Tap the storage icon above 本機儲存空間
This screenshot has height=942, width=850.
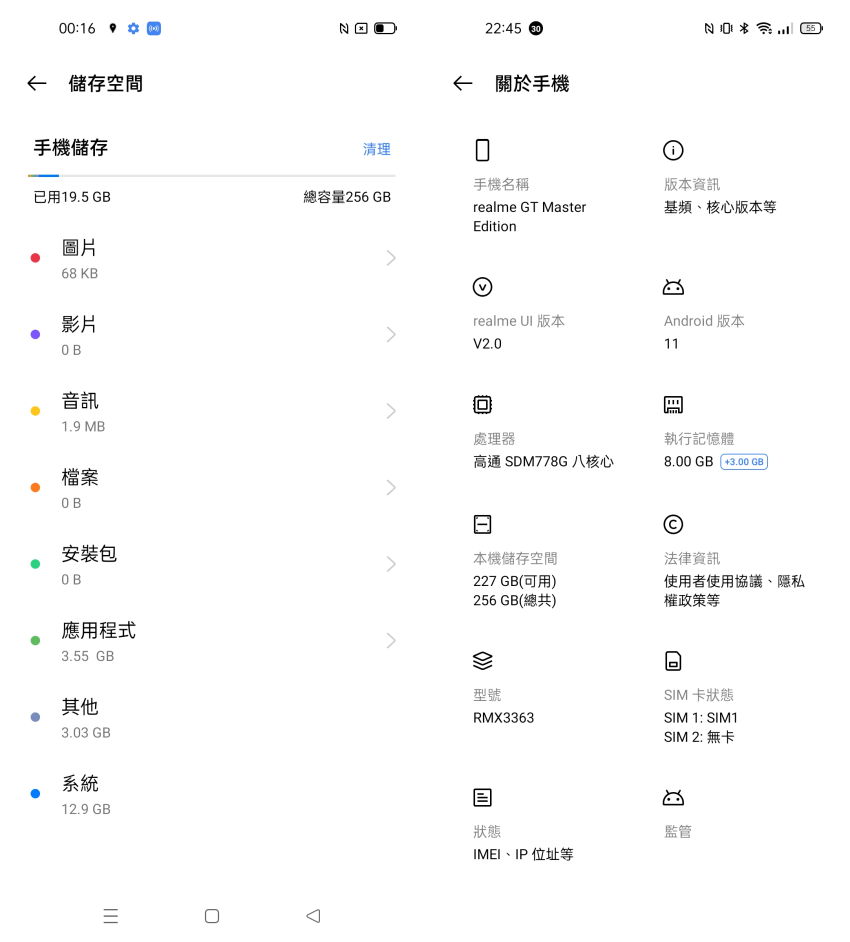[482, 524]
